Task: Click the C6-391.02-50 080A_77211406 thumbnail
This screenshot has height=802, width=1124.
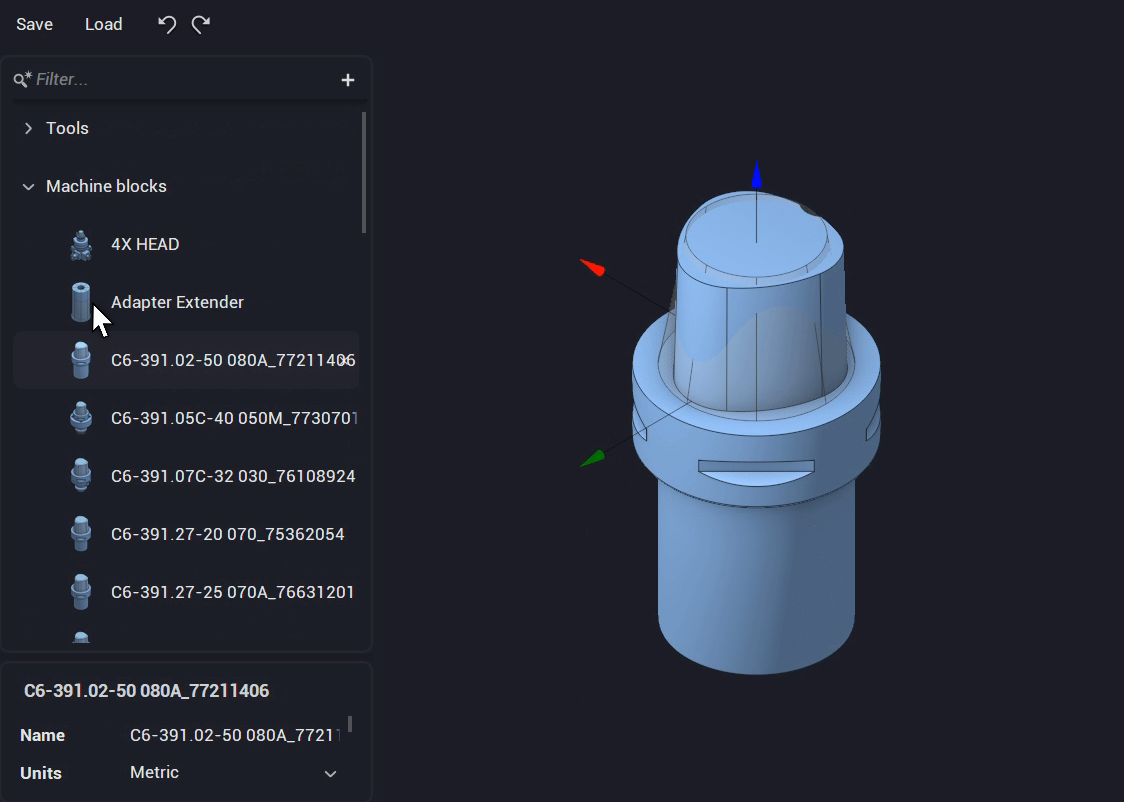Action: [81, 361]
